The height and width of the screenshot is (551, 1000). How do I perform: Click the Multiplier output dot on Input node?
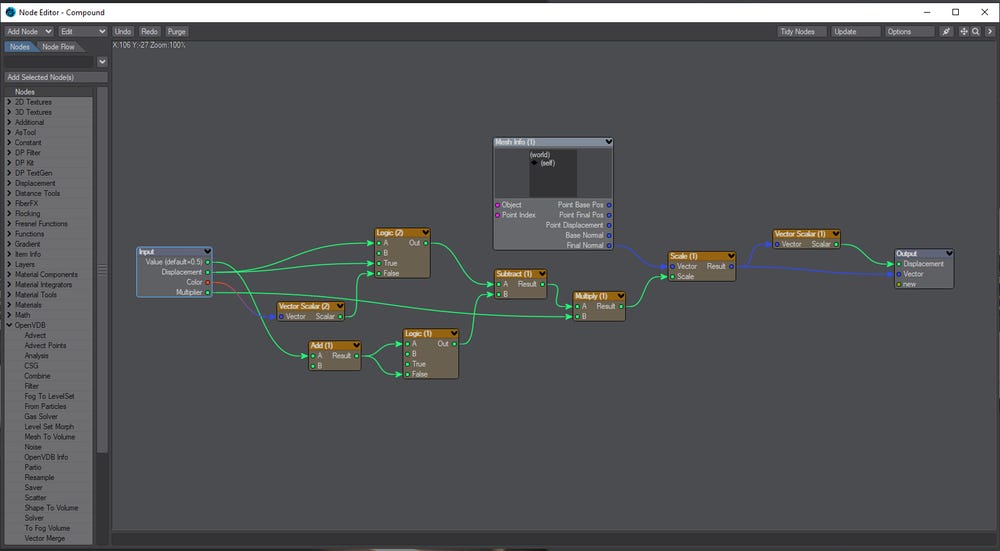click(x=208, y=293)
